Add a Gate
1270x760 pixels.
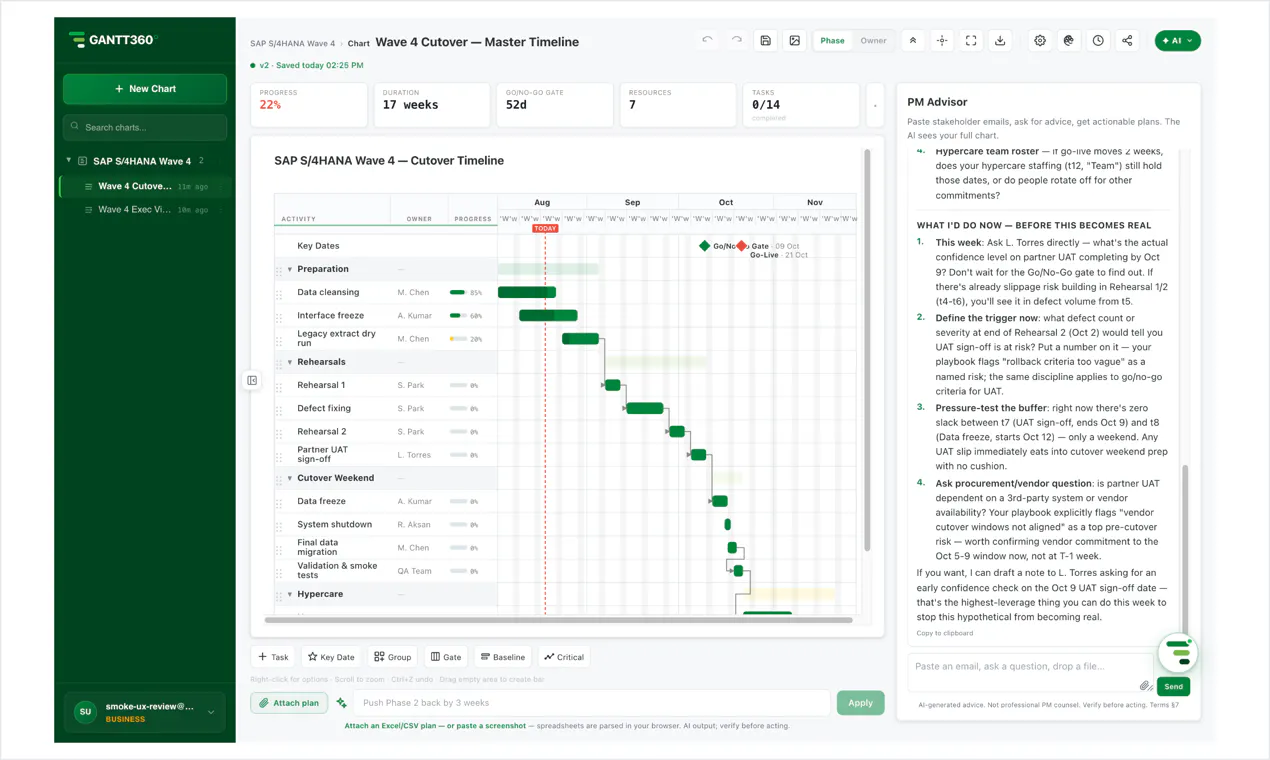coord(446,657)
